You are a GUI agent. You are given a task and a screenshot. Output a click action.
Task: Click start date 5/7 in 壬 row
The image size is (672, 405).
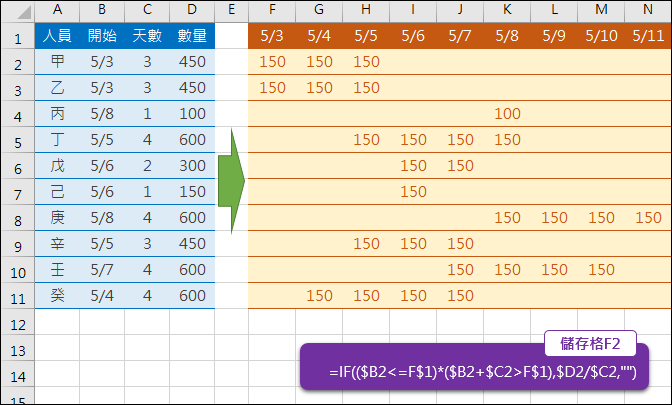tap(102, 270)
